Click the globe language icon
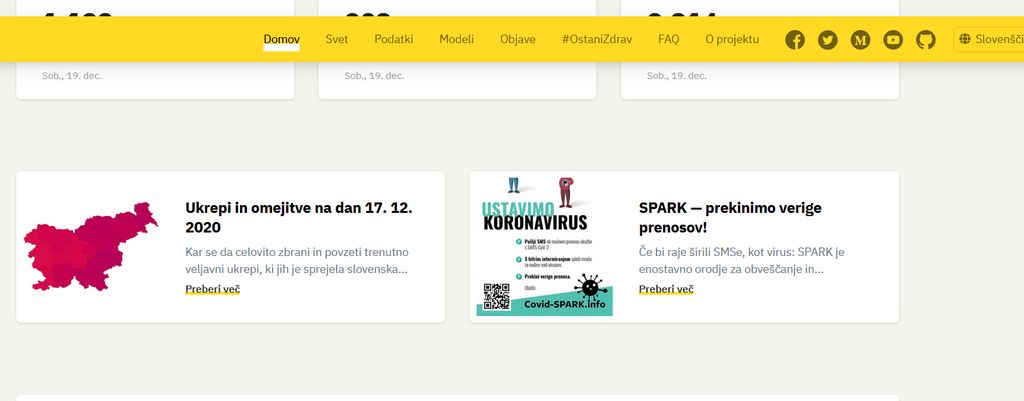Image resolution: width=1024 pixels, height=401 pixels. click(x=965, y=40)
